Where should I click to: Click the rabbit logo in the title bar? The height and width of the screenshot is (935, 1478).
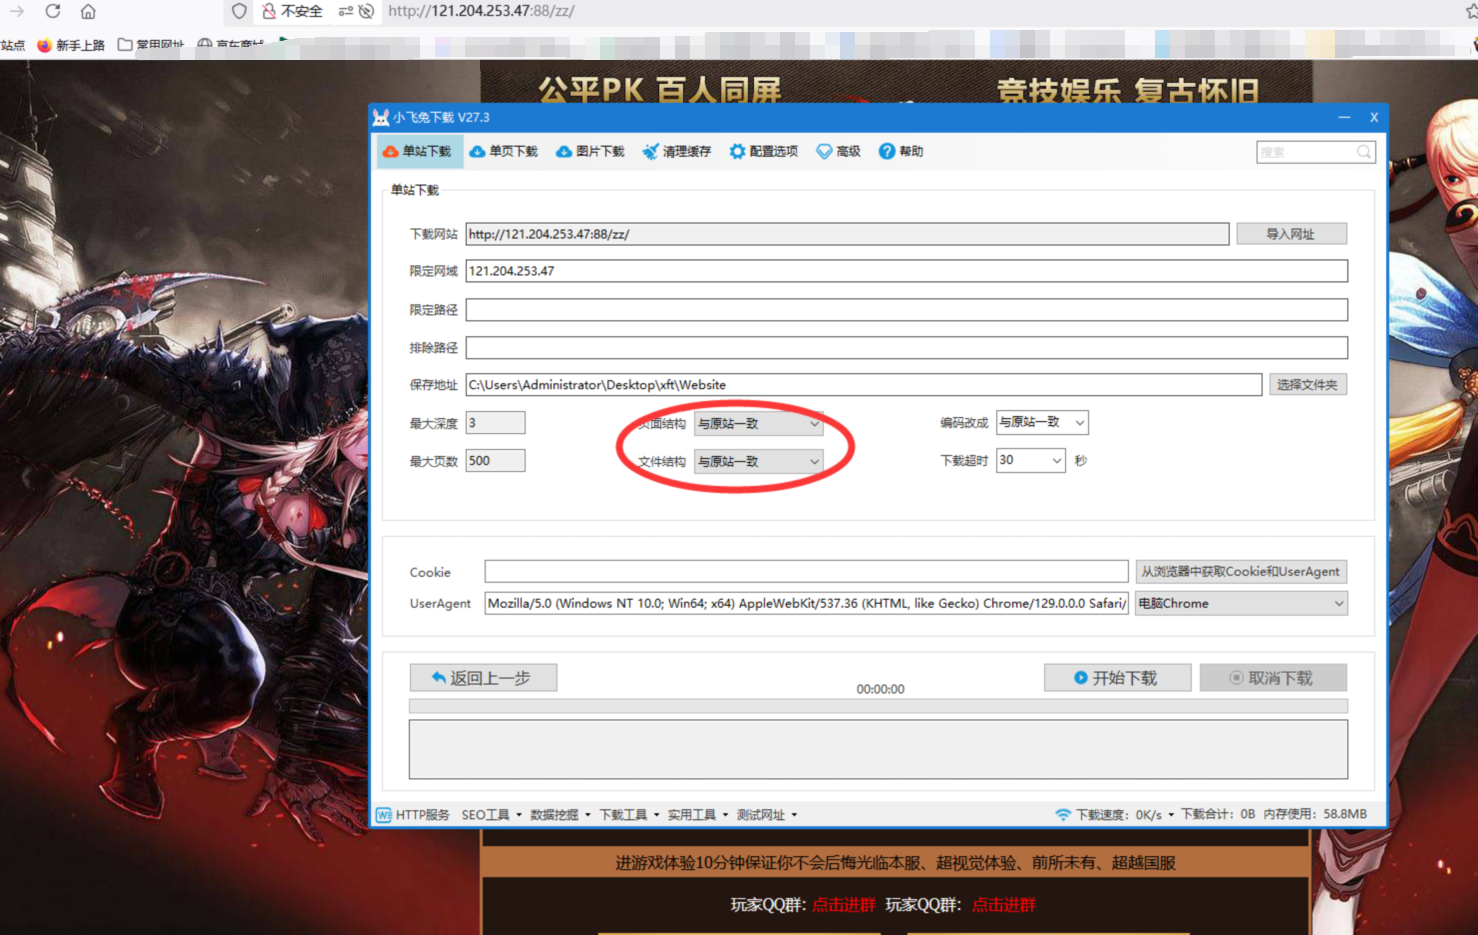click(x=381, y=117)
